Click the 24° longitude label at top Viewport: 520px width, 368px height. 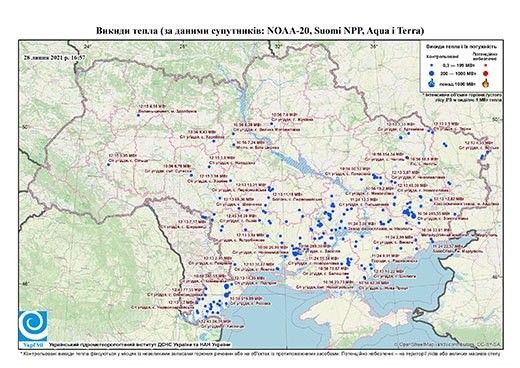[x=88, y=46]
